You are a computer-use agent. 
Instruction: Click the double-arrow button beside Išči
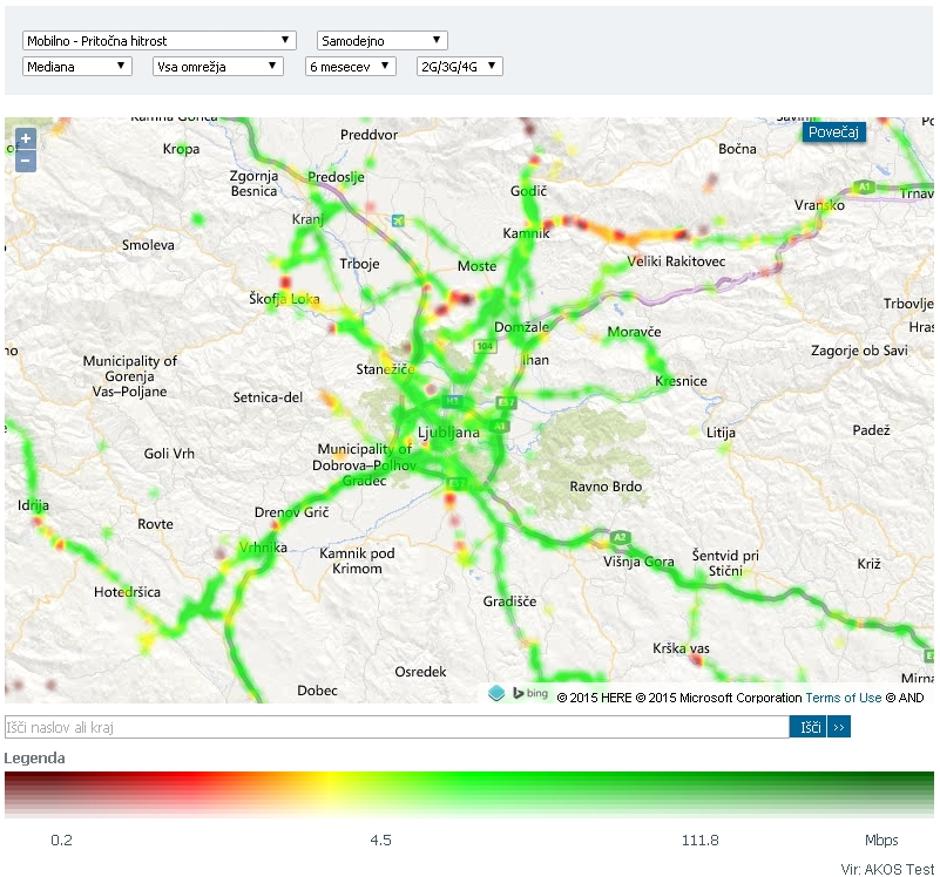[839, 727]
